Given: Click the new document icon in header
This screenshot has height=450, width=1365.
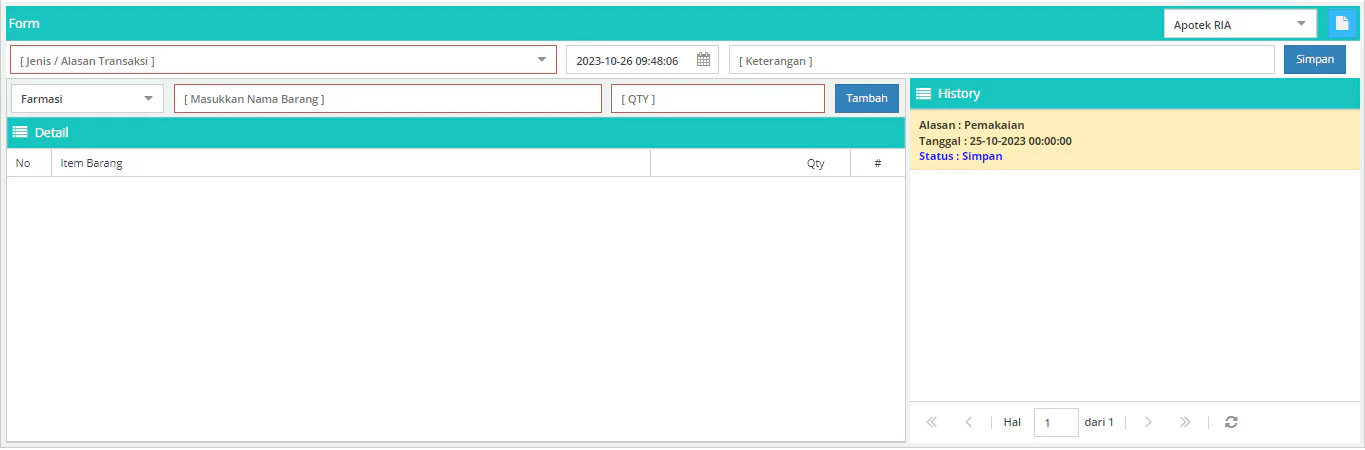Looking at the screenshot, I should (x=1341, y=24).
